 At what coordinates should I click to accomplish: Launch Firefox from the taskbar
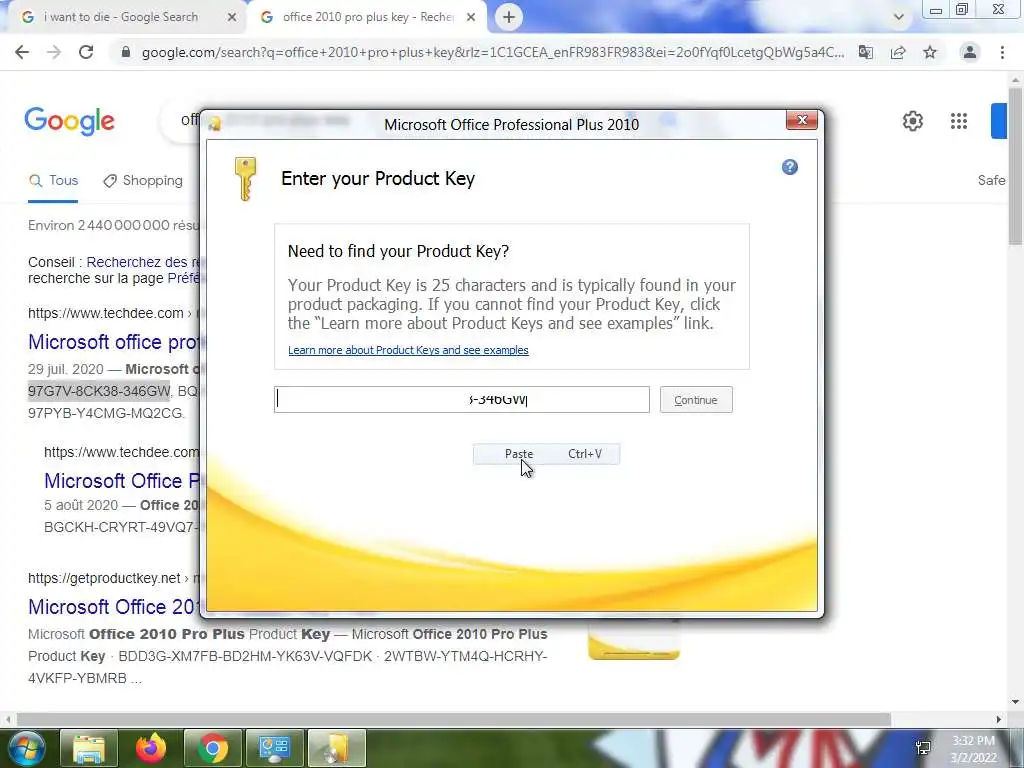pos(151,749)
